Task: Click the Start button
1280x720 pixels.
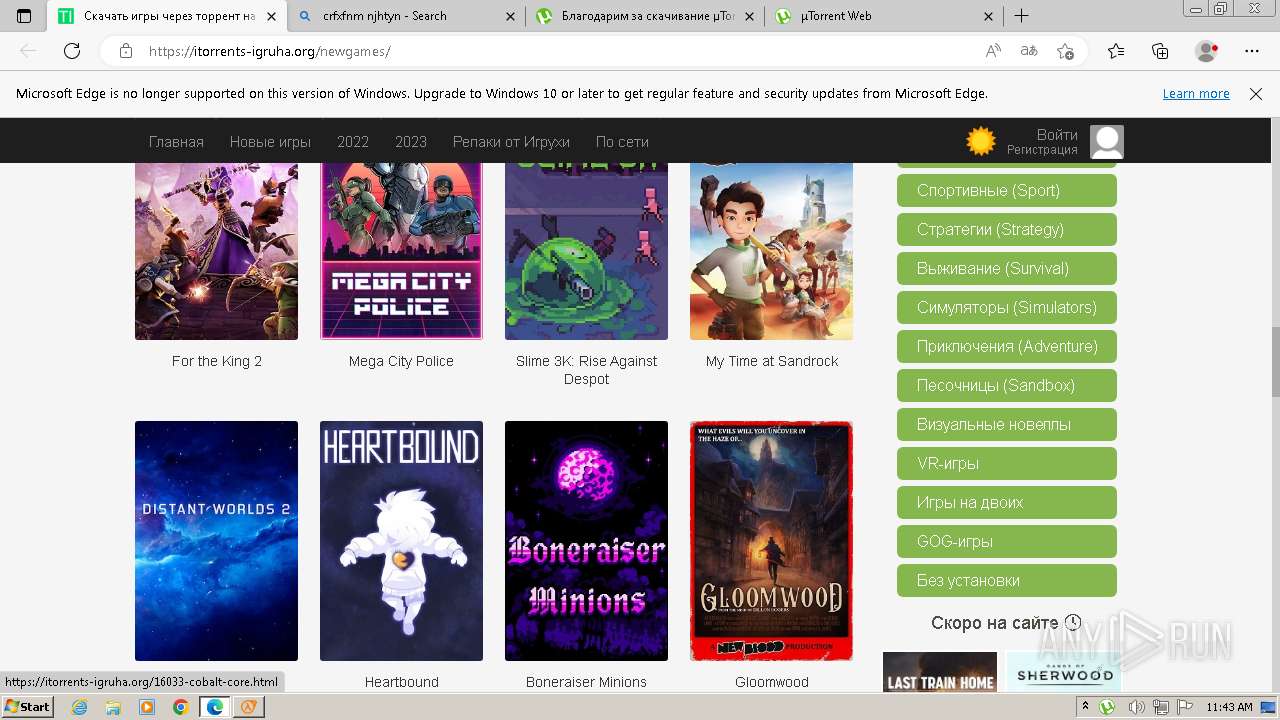Action: coord(27,707)
